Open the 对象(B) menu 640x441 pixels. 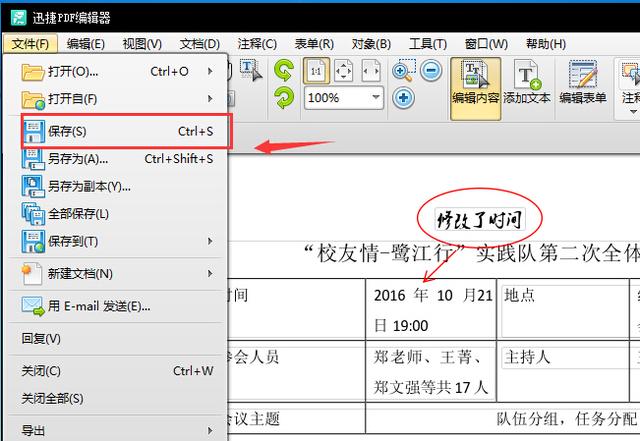371,44
